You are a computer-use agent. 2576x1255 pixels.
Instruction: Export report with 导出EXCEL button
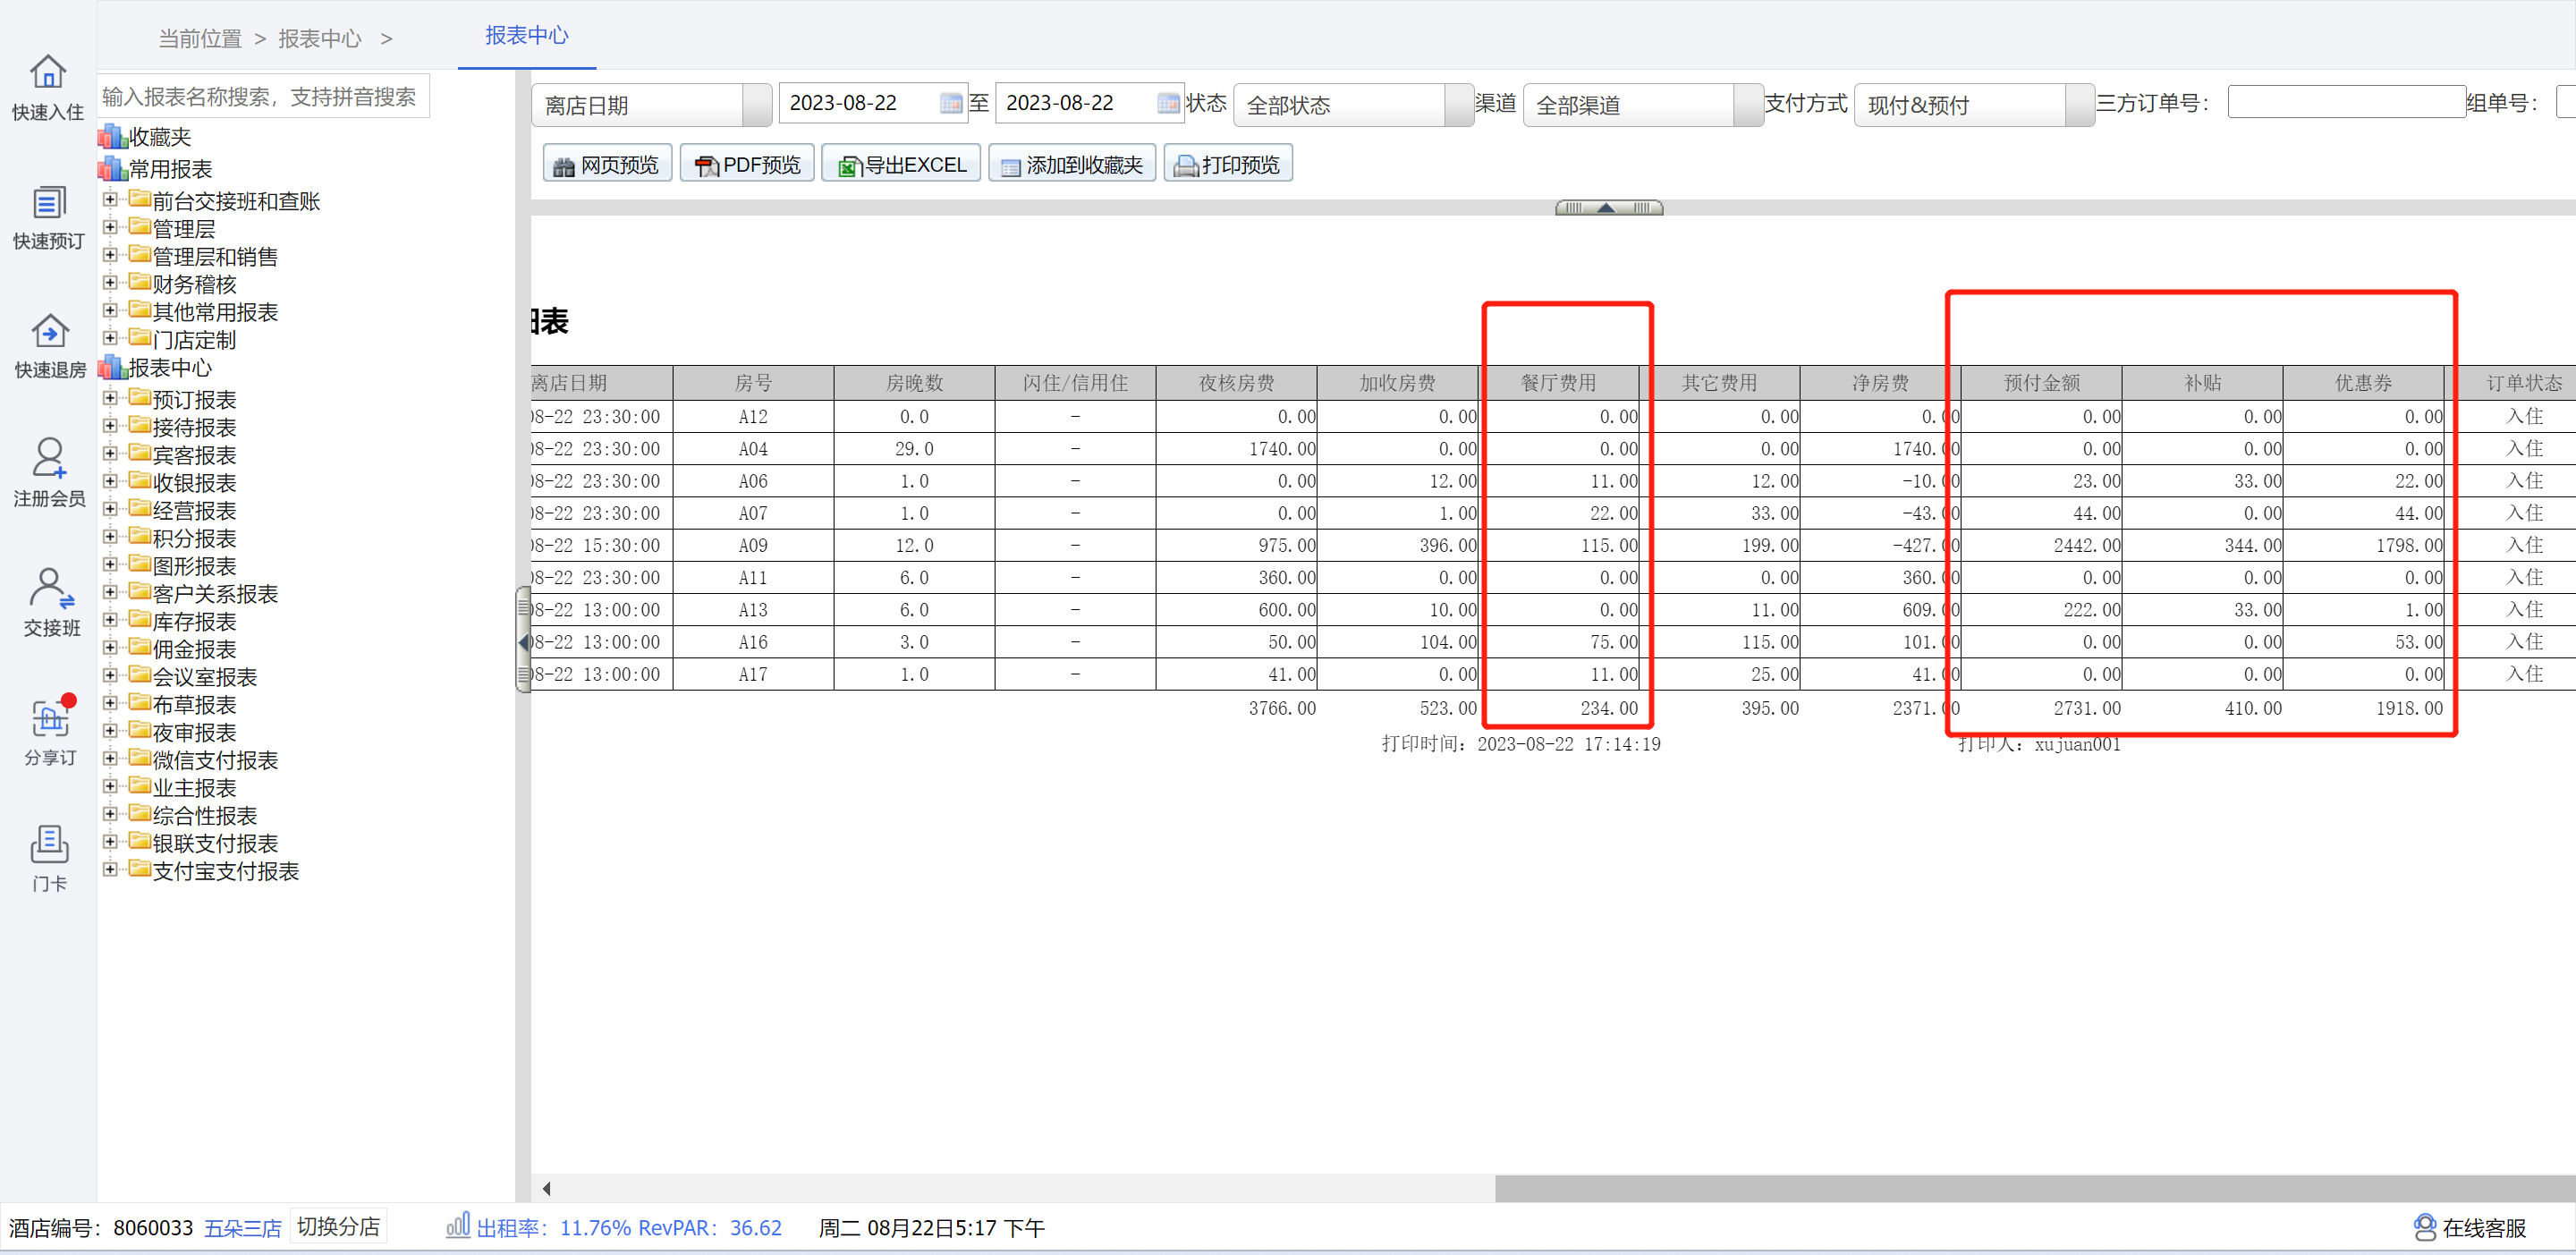901,164
